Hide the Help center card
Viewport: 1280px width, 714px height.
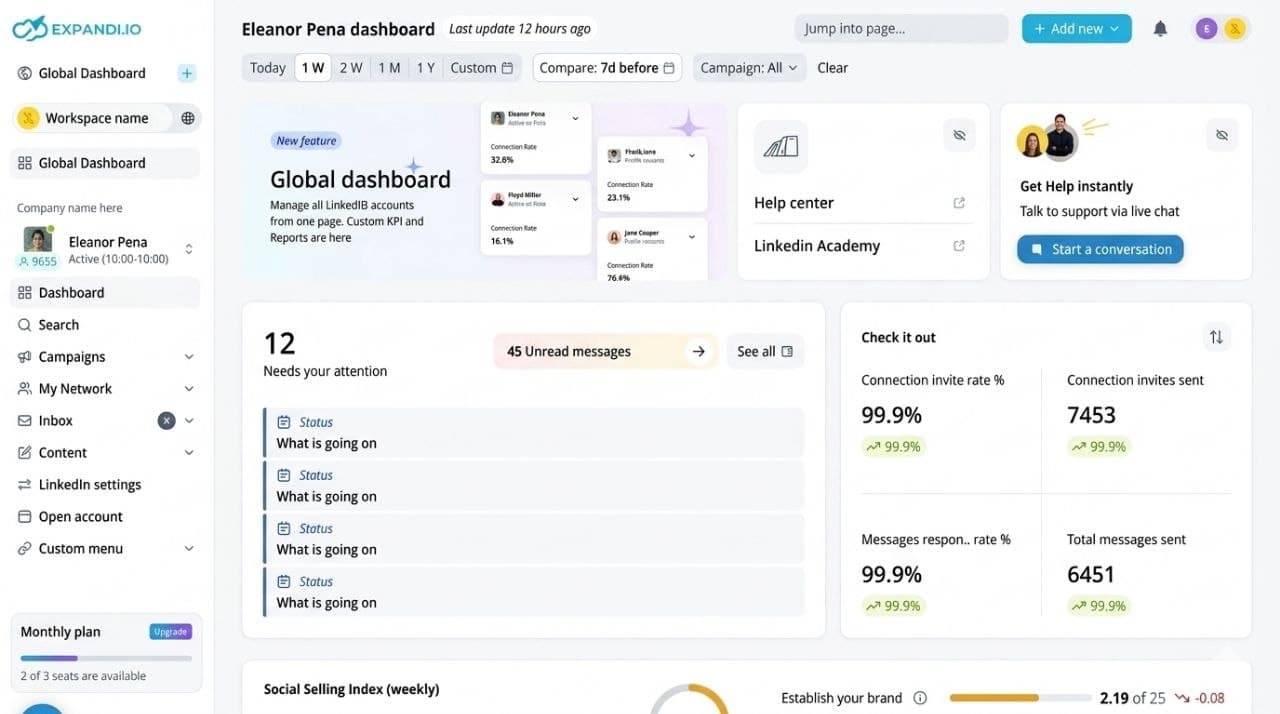point(959,135)
